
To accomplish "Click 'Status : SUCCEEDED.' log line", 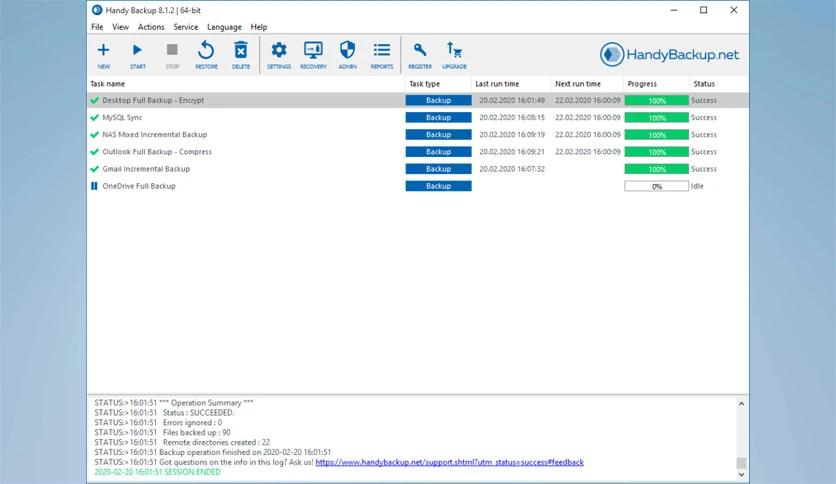I will [164, 413].
